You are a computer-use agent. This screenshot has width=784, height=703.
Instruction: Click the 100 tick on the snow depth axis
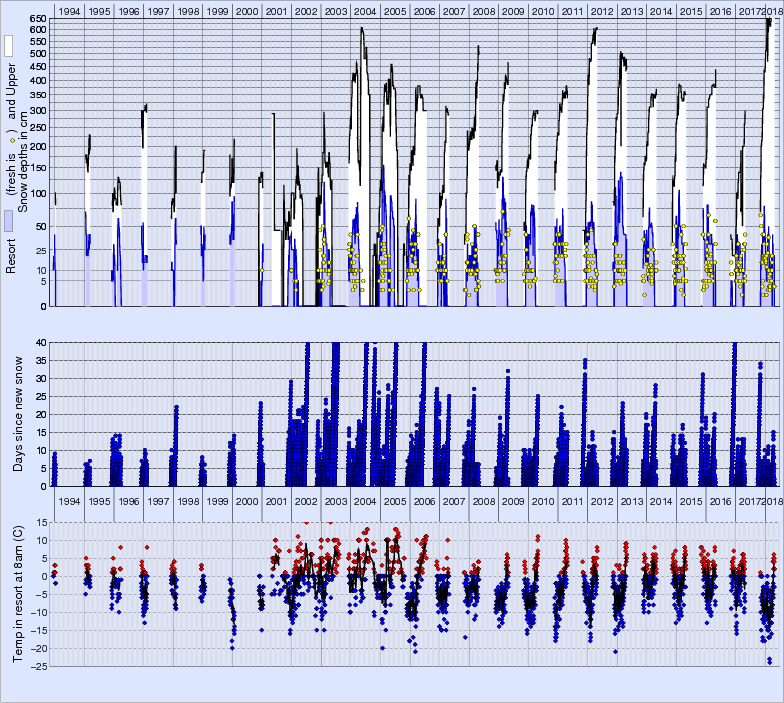[x=38, y=194]
